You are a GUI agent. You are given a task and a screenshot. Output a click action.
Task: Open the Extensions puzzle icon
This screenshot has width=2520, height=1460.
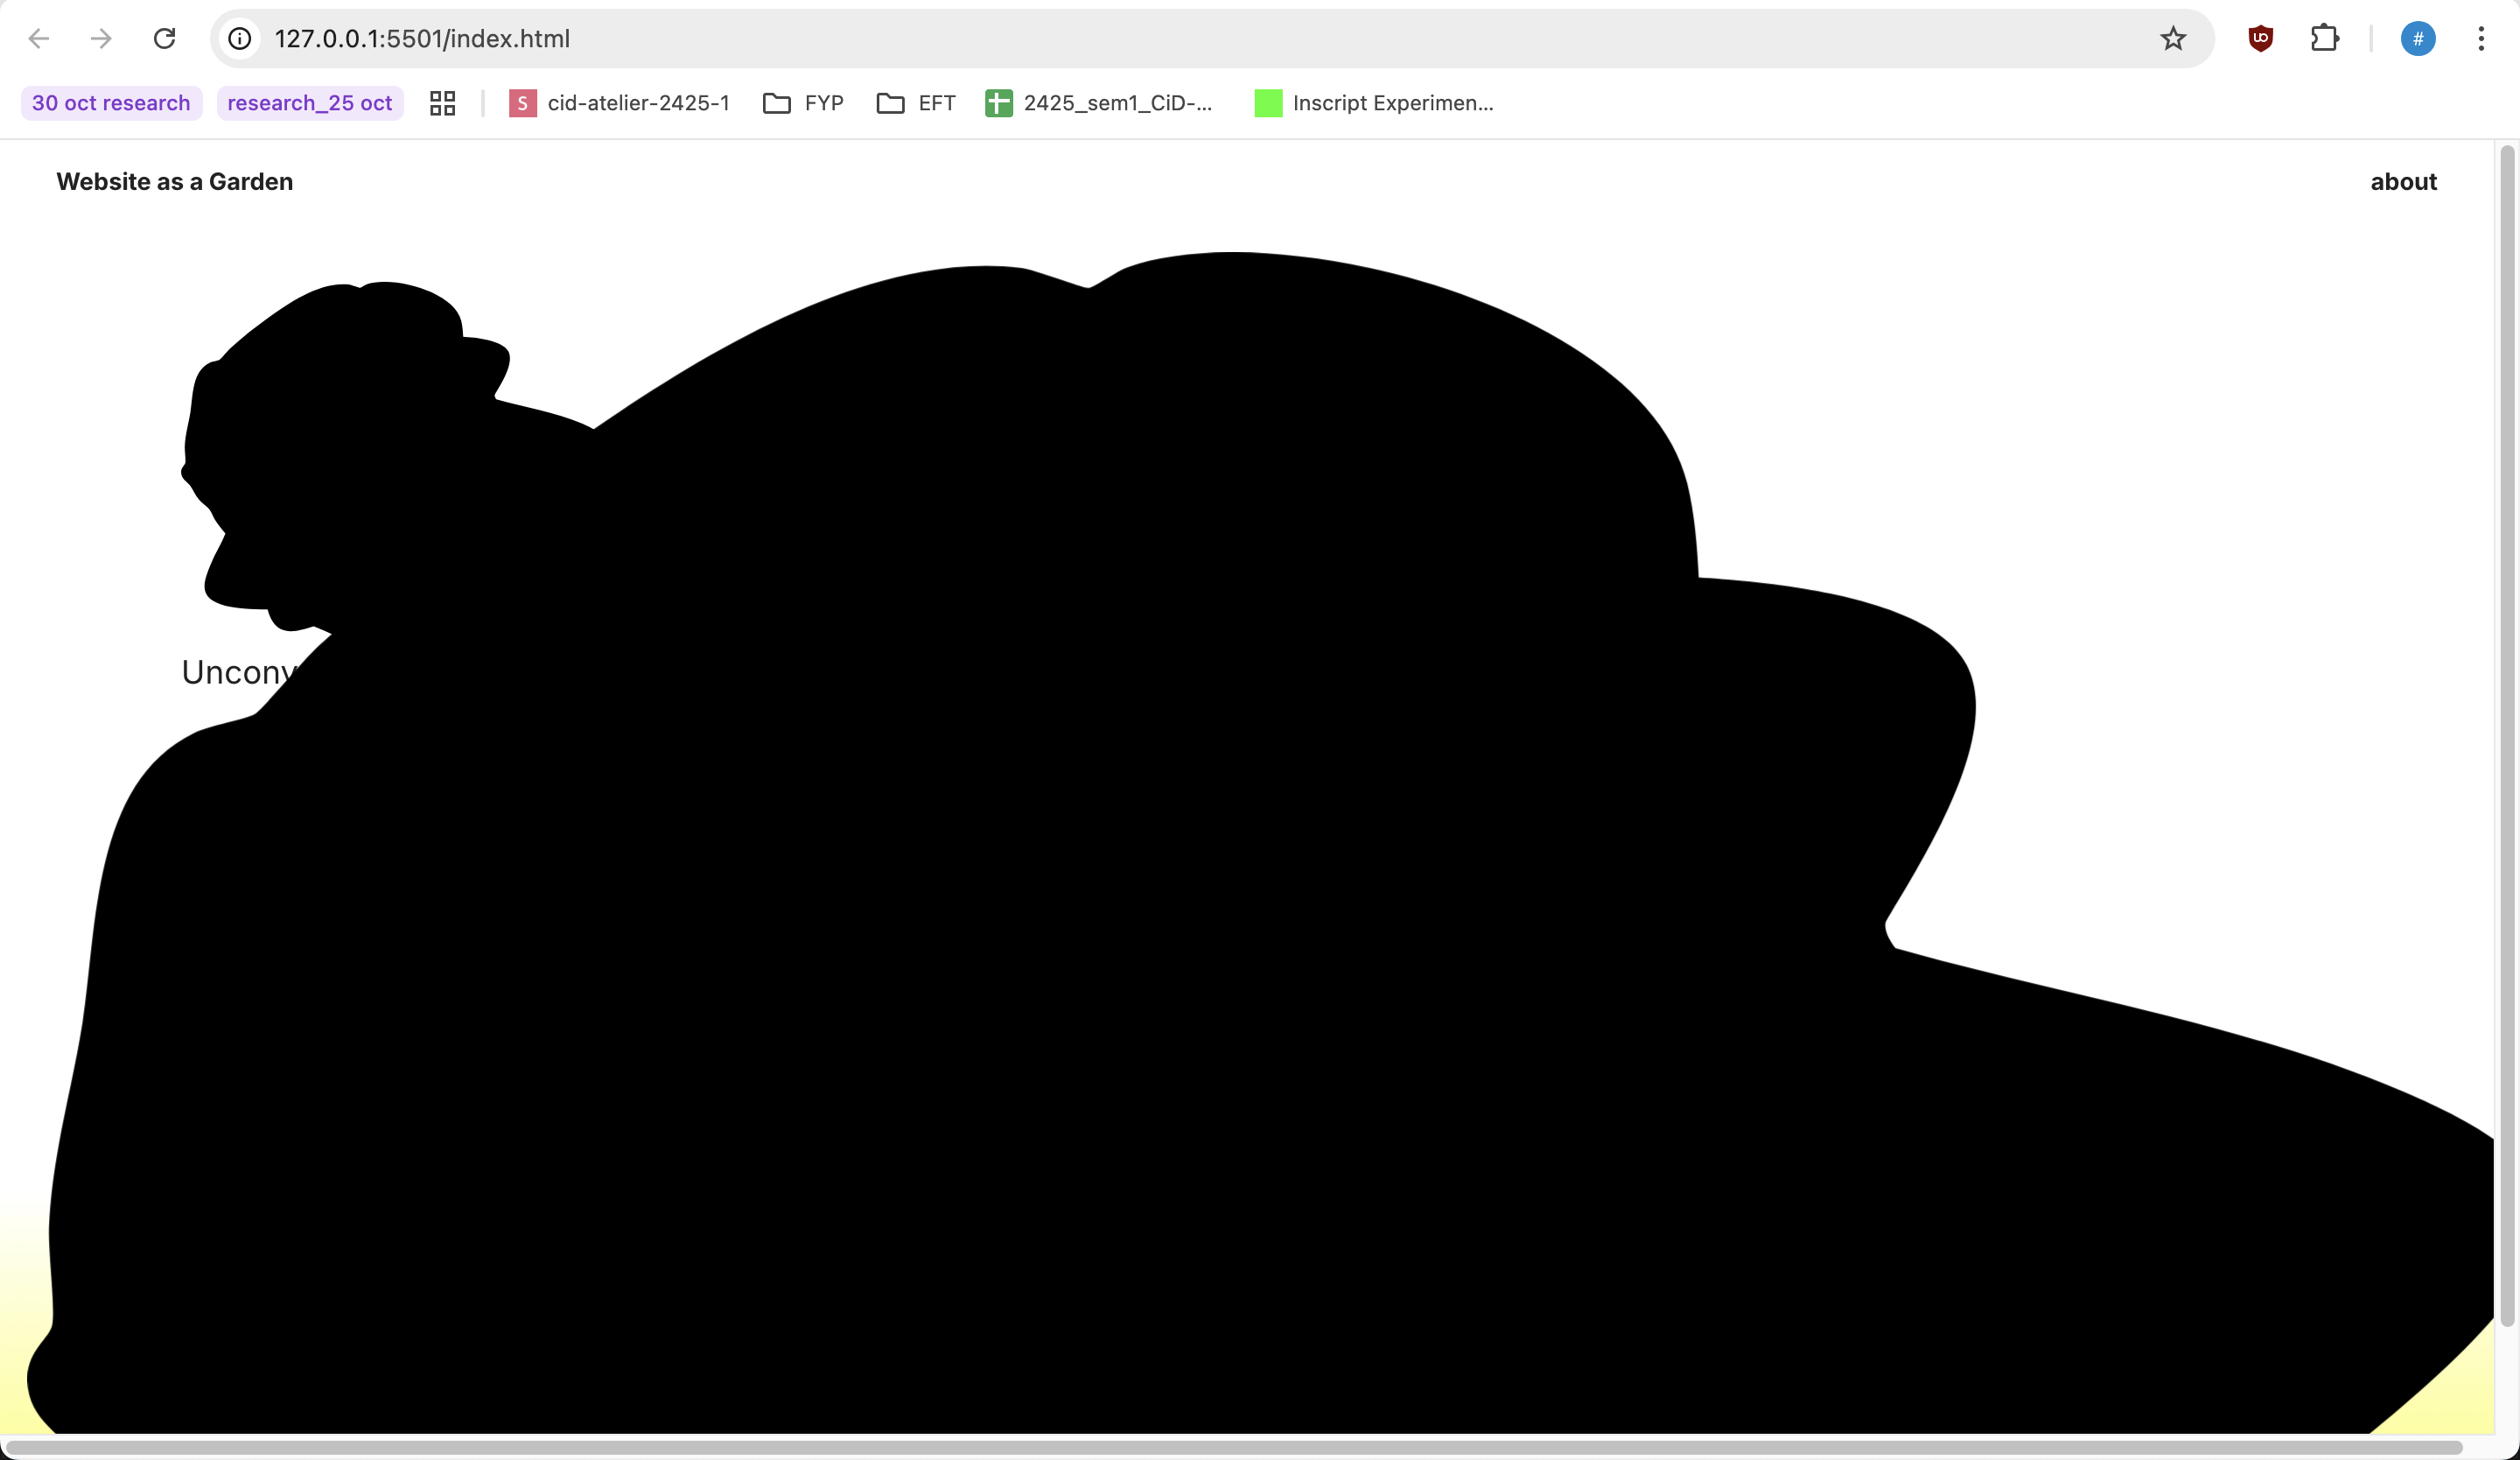pyautogui.click(x=2324, y=39)
